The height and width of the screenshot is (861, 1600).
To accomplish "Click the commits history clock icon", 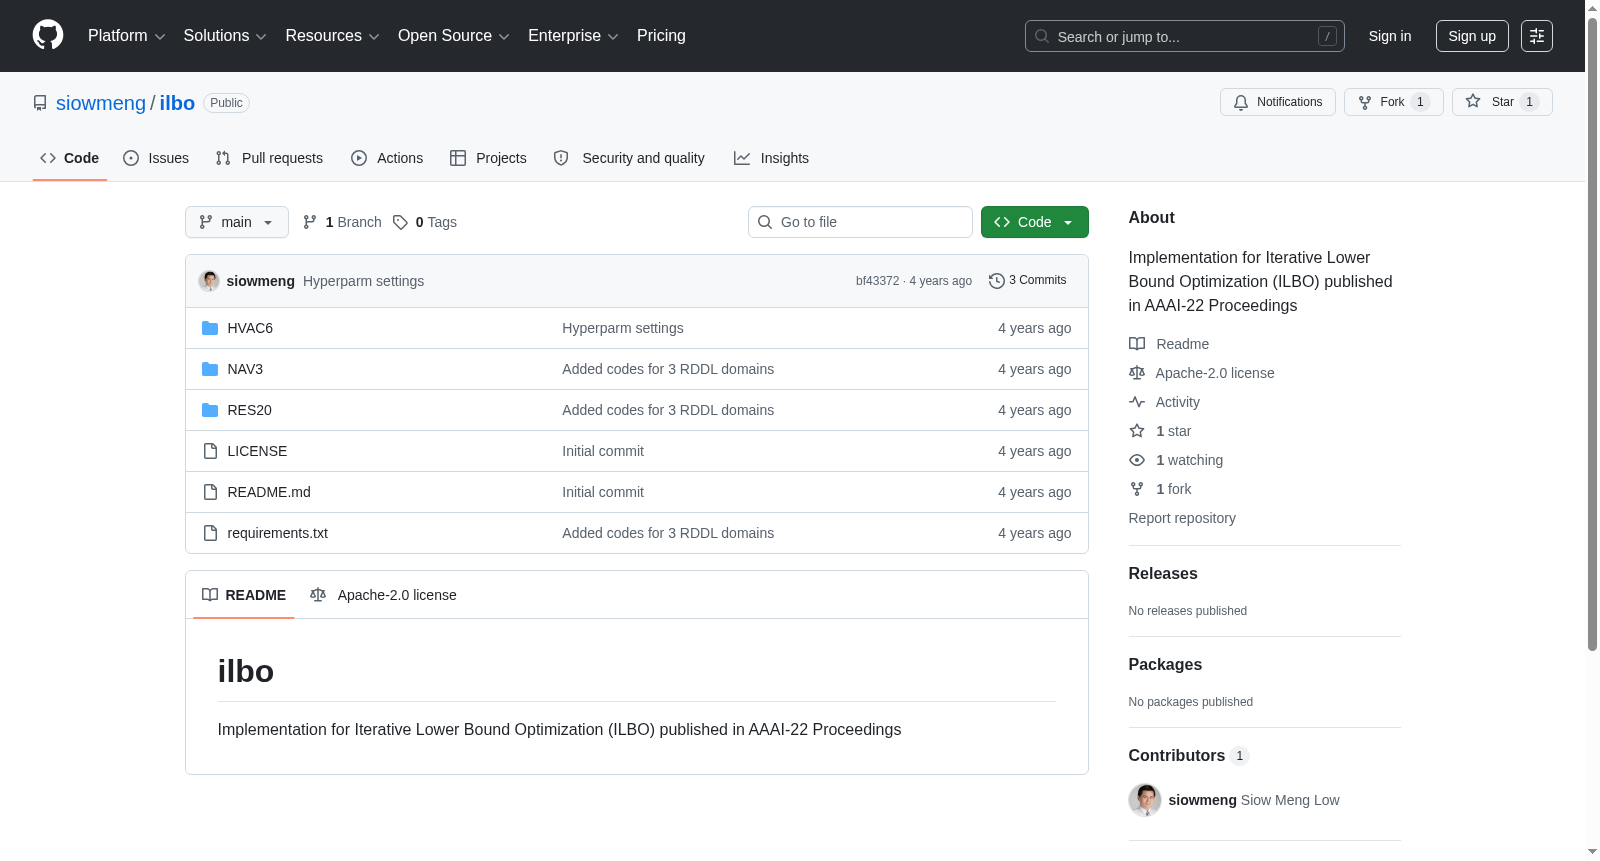I will pos(996,281).
